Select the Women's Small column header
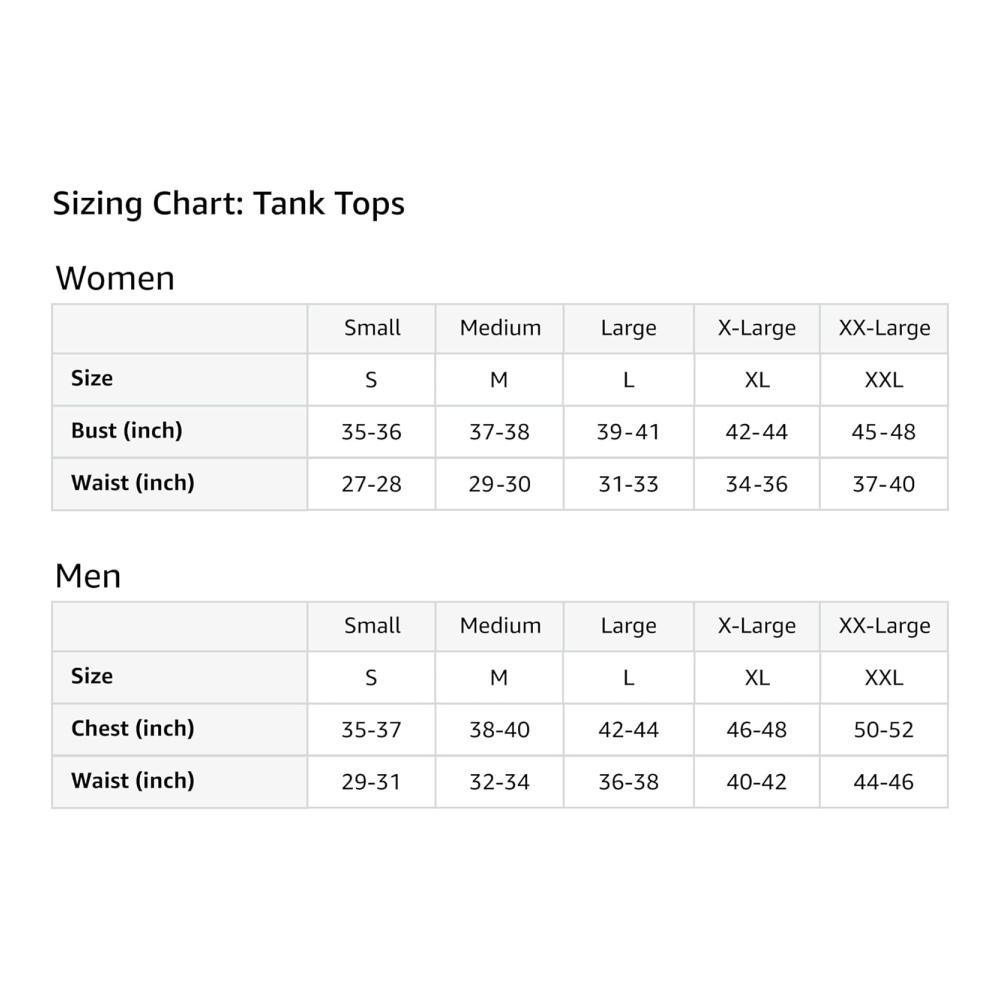Screen dimensions: 1000x1000 coord(372,328)
